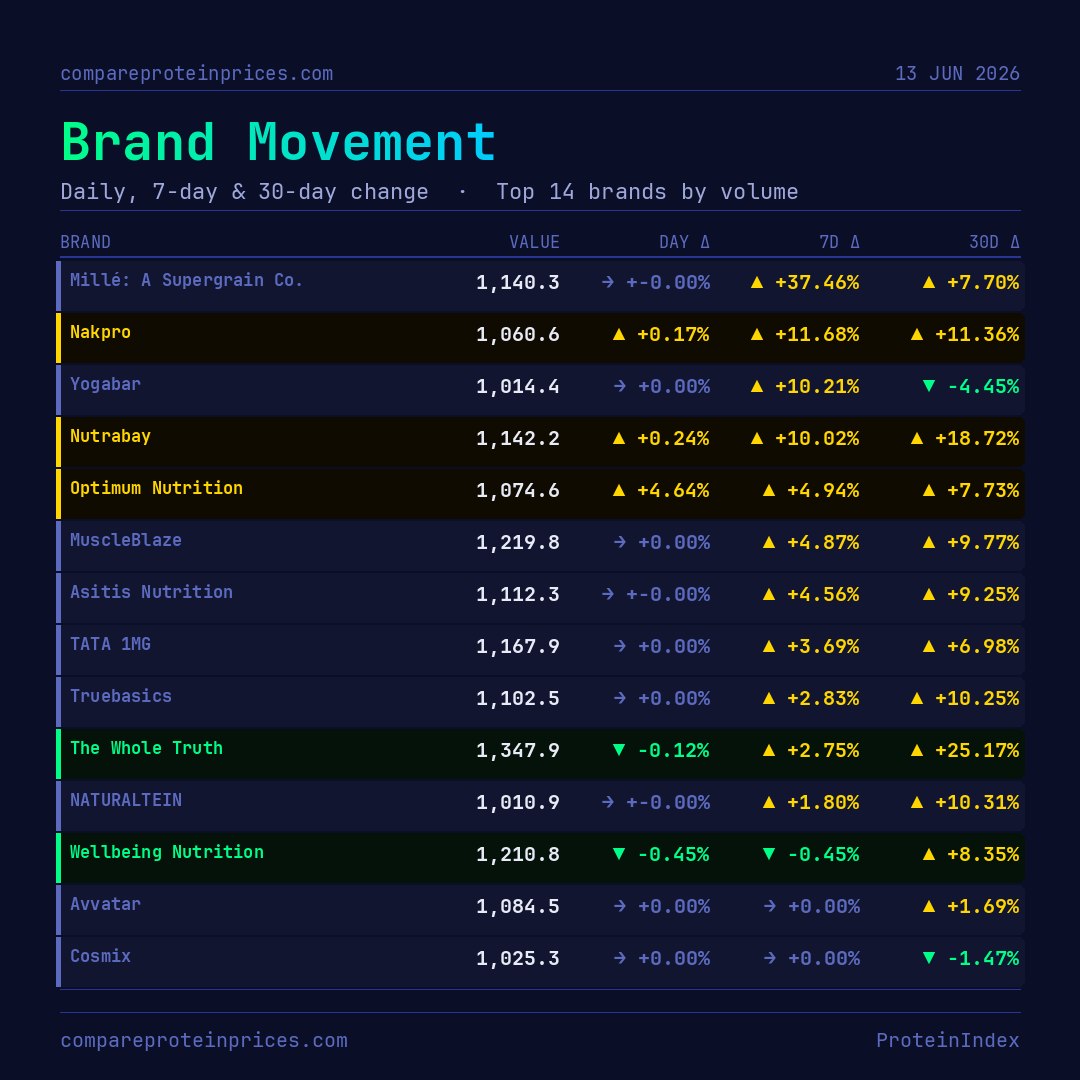Click Truebasics value 1,102.5
Image resolution: width=1080 pixels, height=1080 pixels.
coord(517,698)
